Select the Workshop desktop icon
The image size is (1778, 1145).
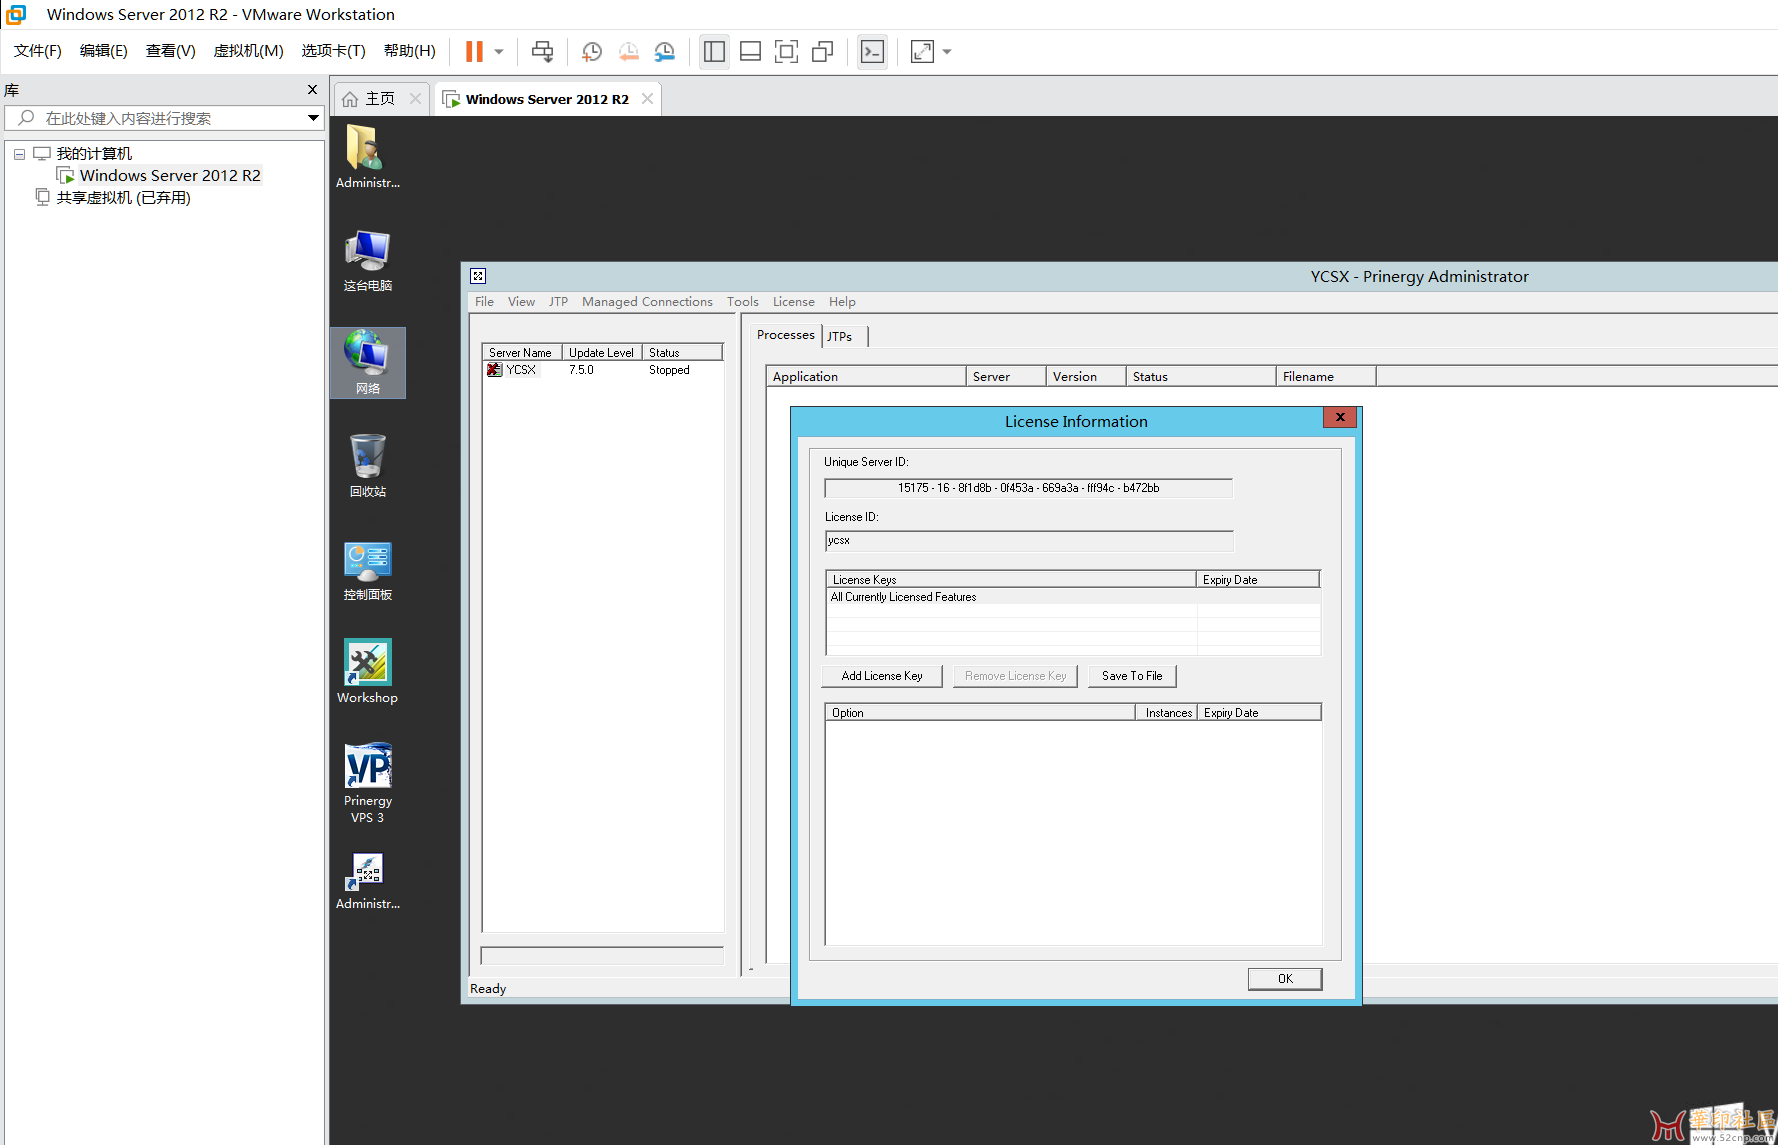tap(367, 672)
